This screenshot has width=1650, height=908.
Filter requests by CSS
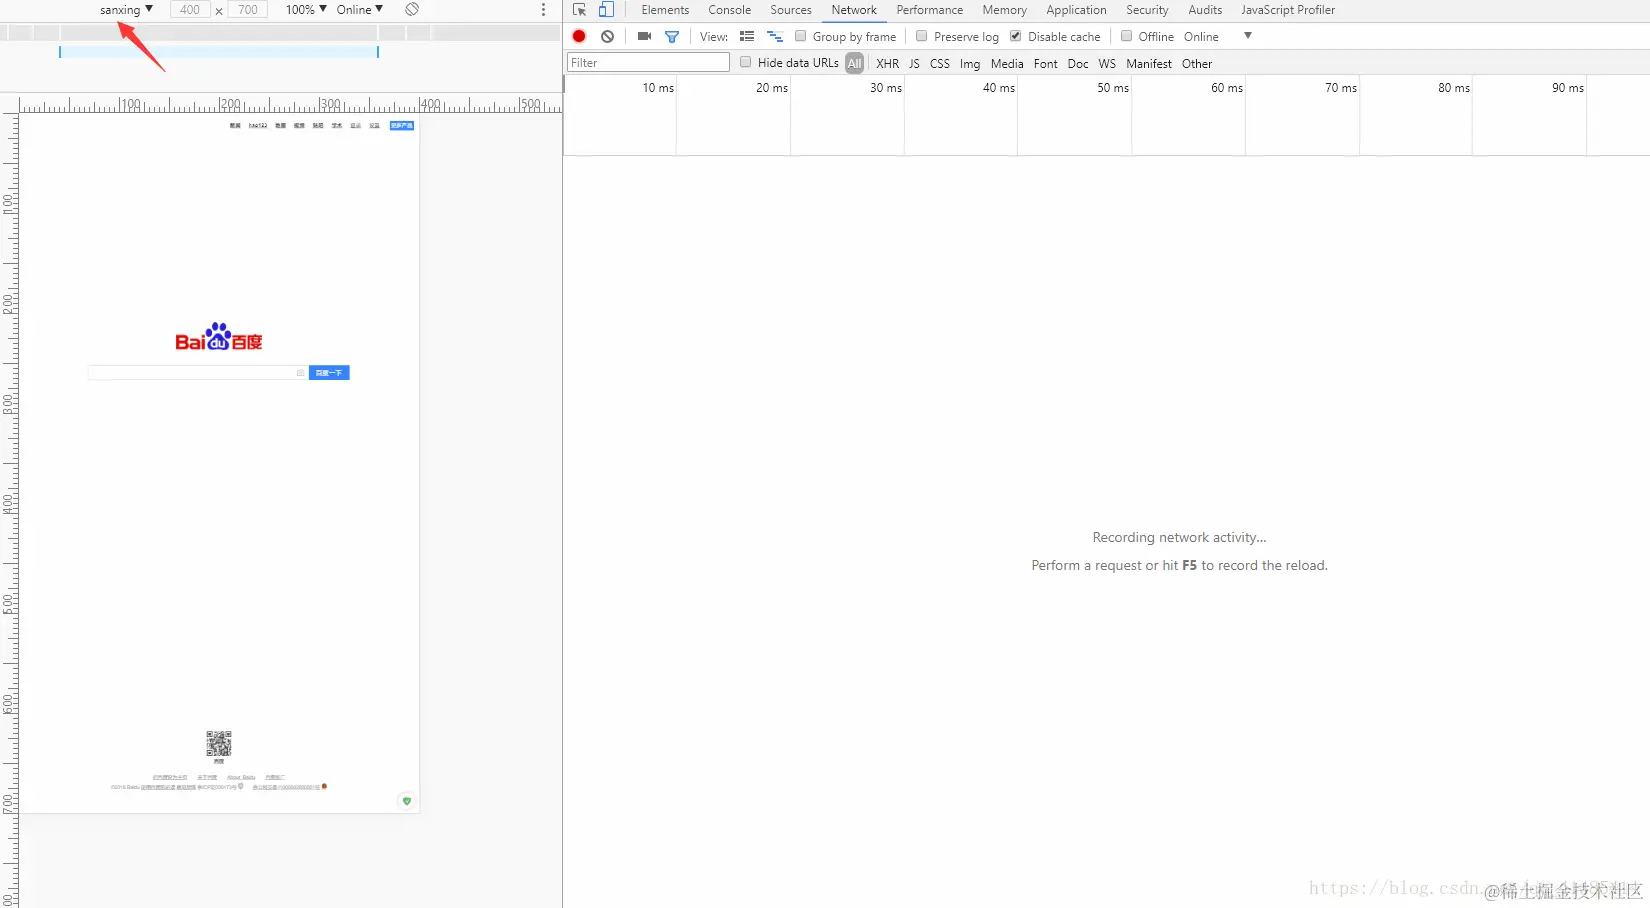(940, 63)
